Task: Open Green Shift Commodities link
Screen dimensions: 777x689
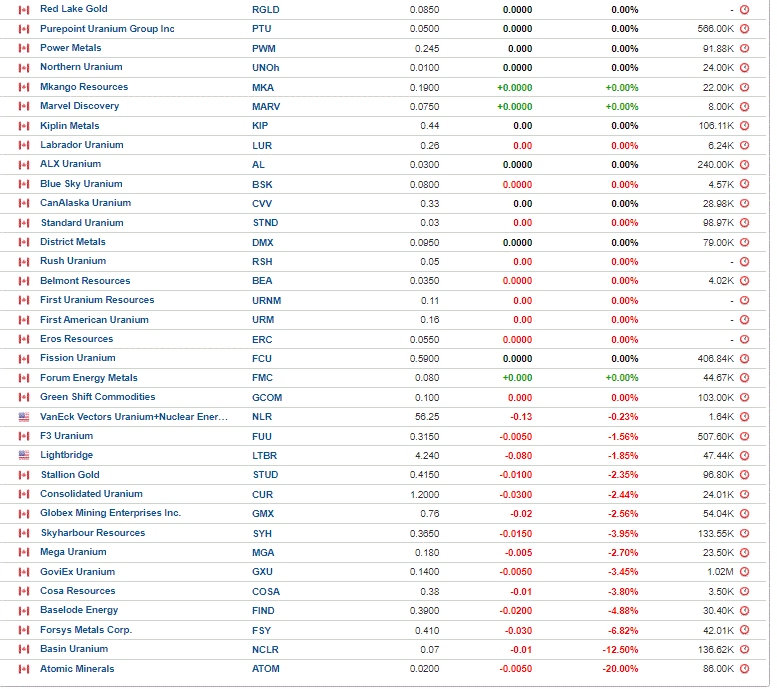Action: click(x=97, y=397)
